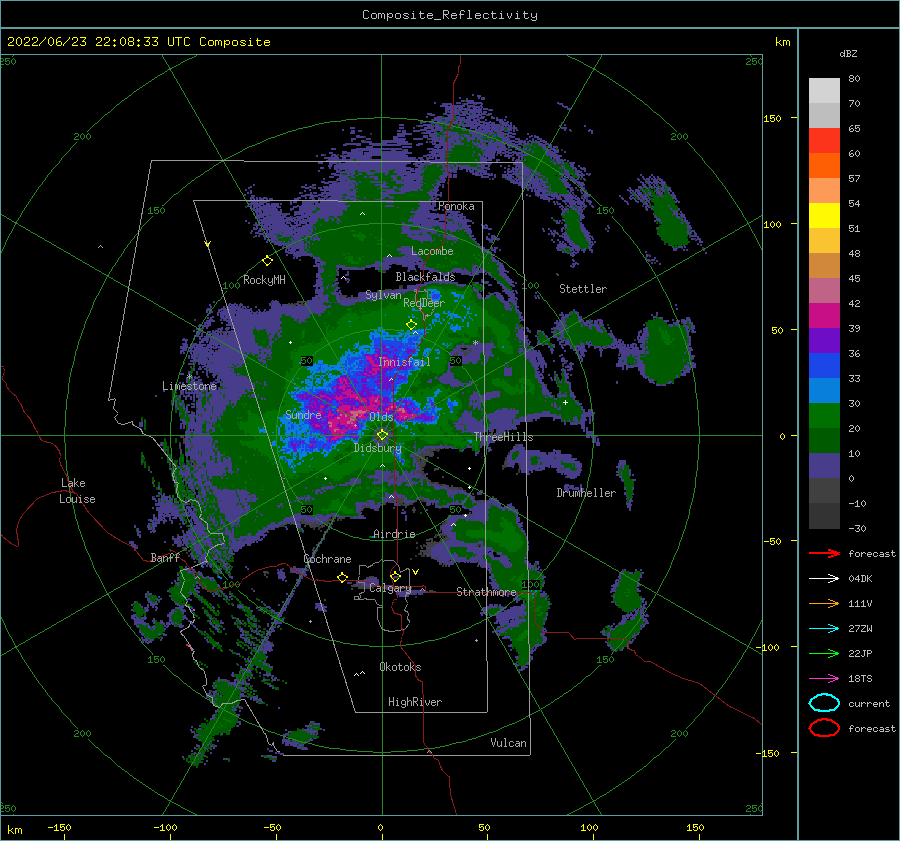
Task: Click the red forecast arrow legend icon
Action: (824, 553)
